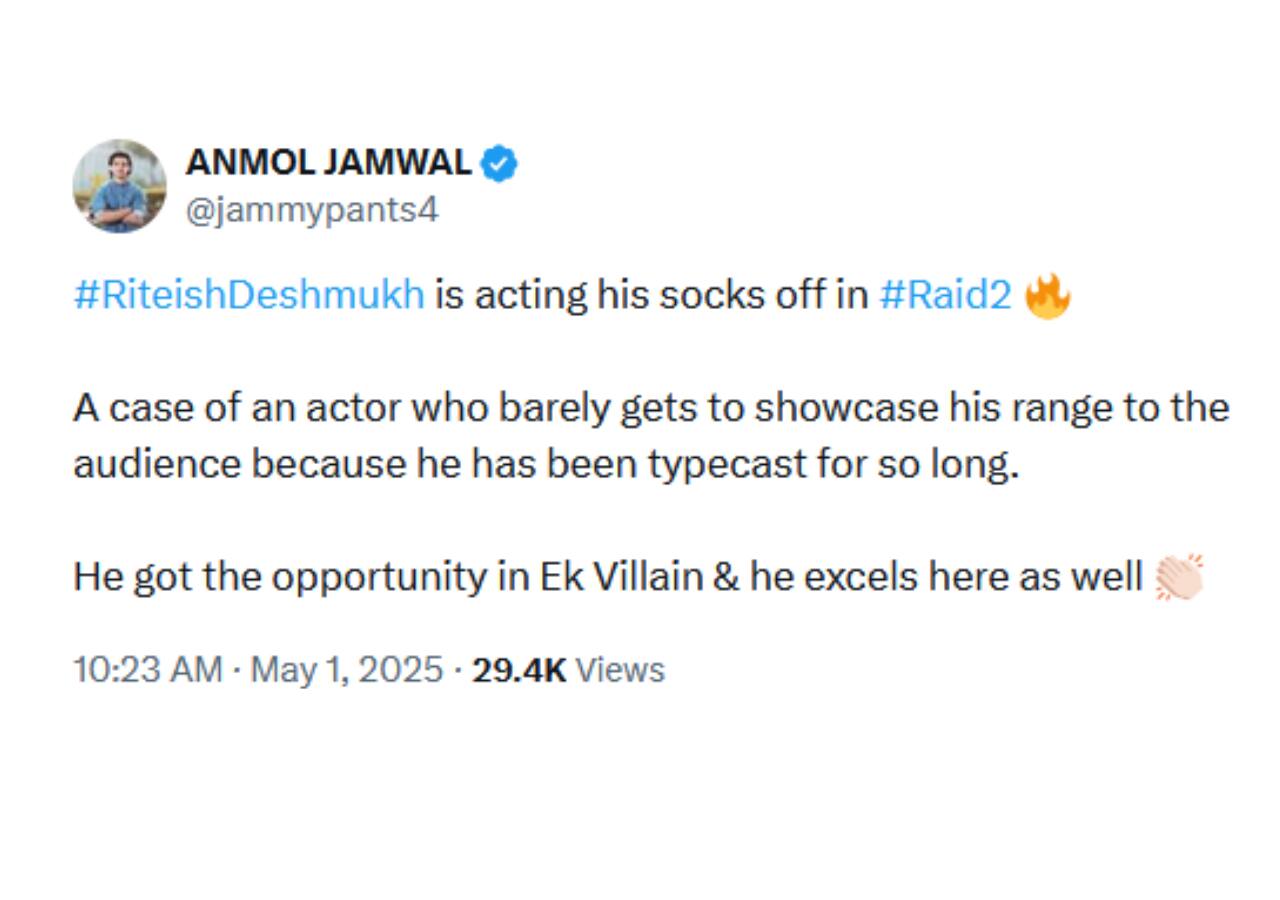Open the #RiteishDeshmukh hashtag
Image resolution: width=1280 pixels, height=900 pixels.
click(249, 296)
